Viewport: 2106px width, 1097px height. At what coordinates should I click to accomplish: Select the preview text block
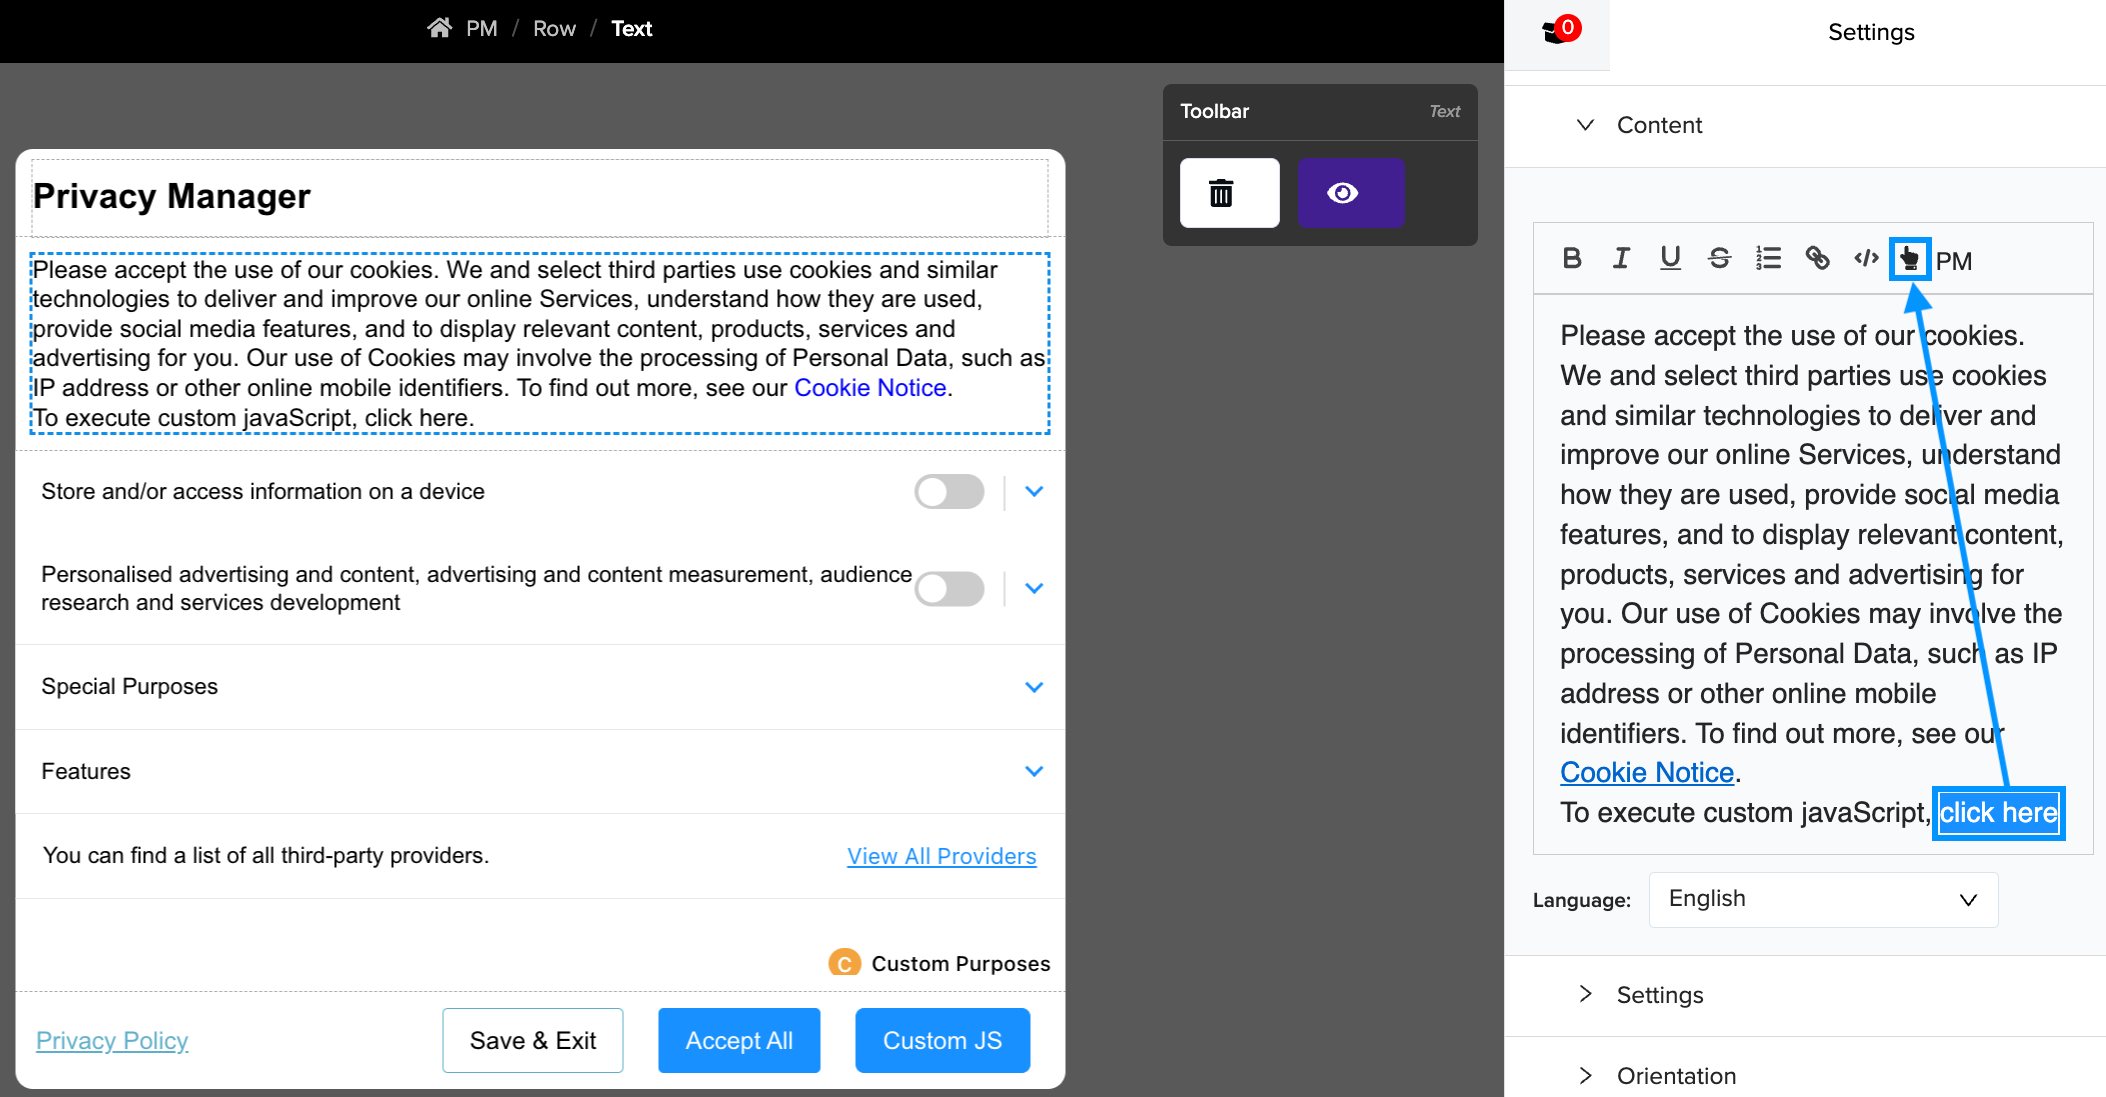coord(540,343)
